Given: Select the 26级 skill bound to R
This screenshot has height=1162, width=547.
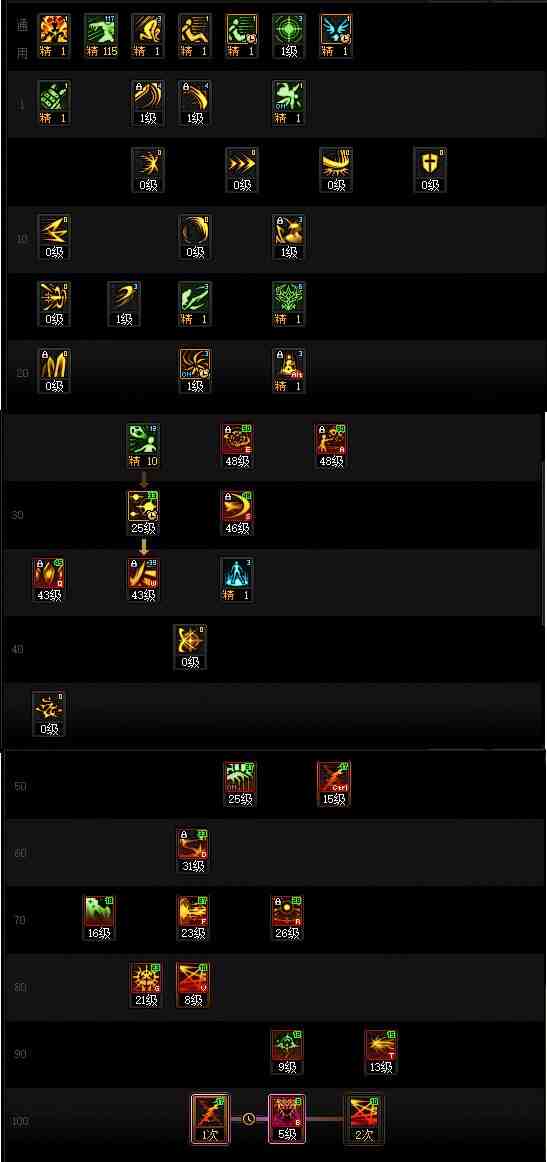Looking at the screenshot, I should tap(288, 917).
